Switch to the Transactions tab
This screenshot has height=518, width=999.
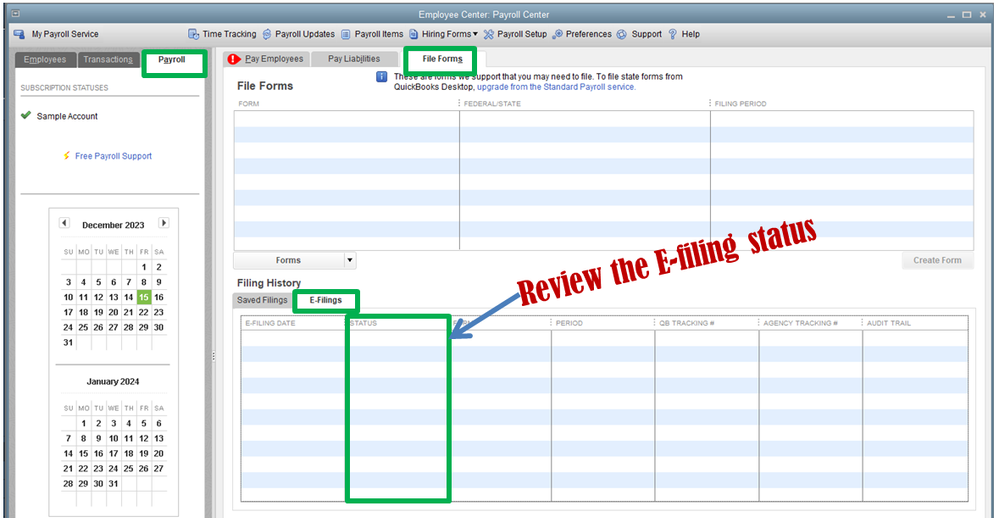[108, 59]
